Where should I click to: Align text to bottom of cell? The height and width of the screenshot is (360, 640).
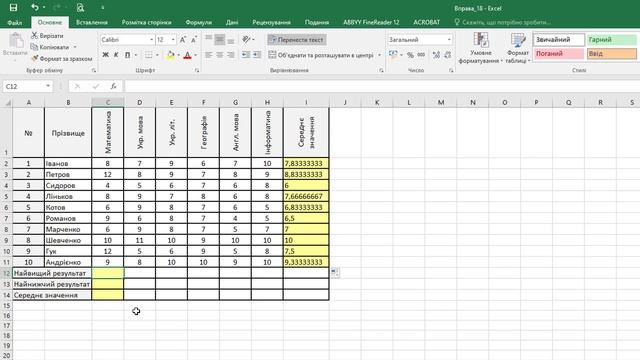[x=231, y=40]
